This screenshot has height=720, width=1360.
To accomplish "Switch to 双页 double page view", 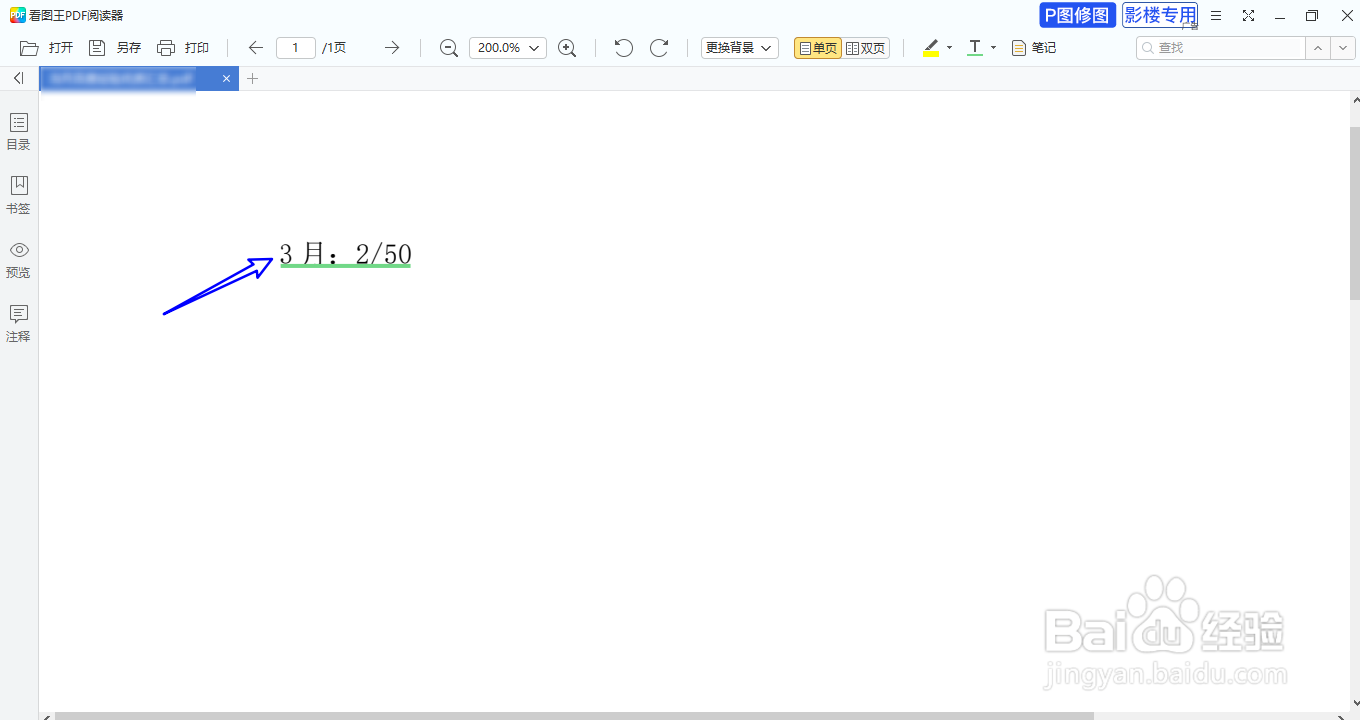I will [x=866, y=48].
